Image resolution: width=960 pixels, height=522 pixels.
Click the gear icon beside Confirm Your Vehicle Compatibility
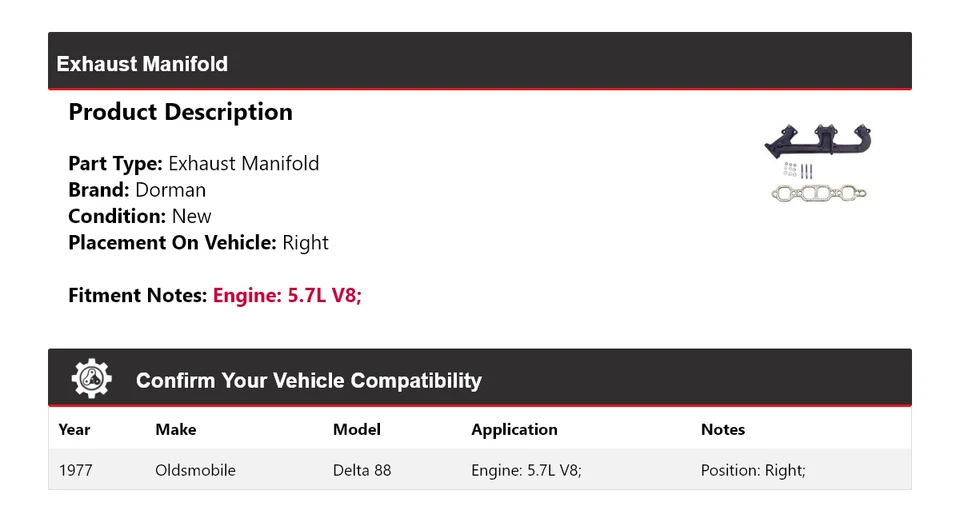[x=92, y=379]
